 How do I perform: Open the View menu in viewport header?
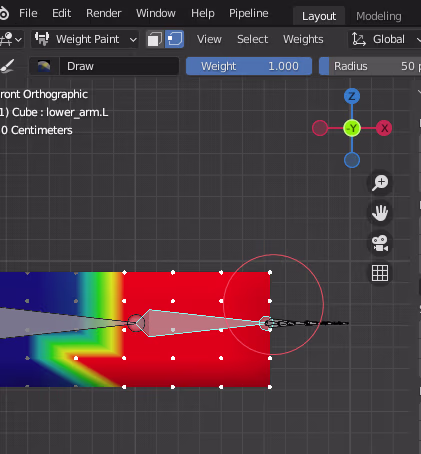tap(209, 39)
